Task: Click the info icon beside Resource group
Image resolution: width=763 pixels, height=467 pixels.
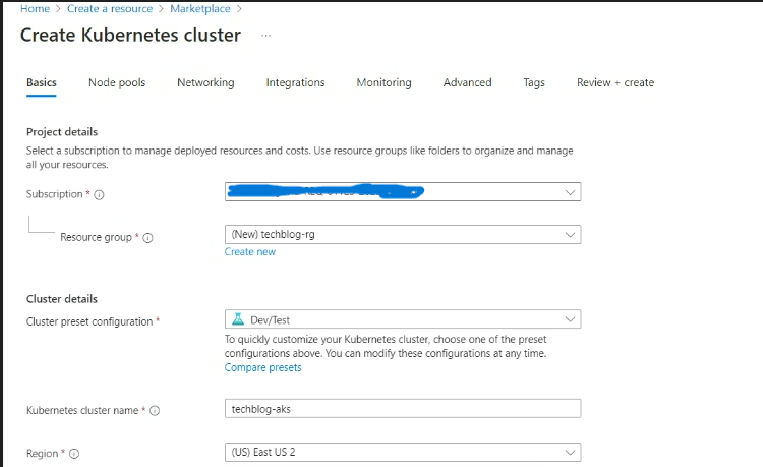Action: pos(148,238)
